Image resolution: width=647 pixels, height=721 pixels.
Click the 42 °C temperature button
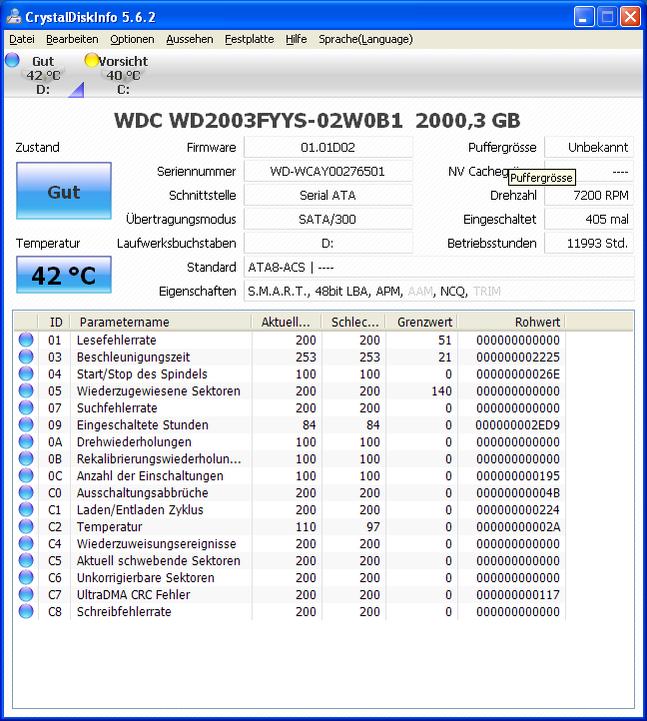(x=63, y=275)
